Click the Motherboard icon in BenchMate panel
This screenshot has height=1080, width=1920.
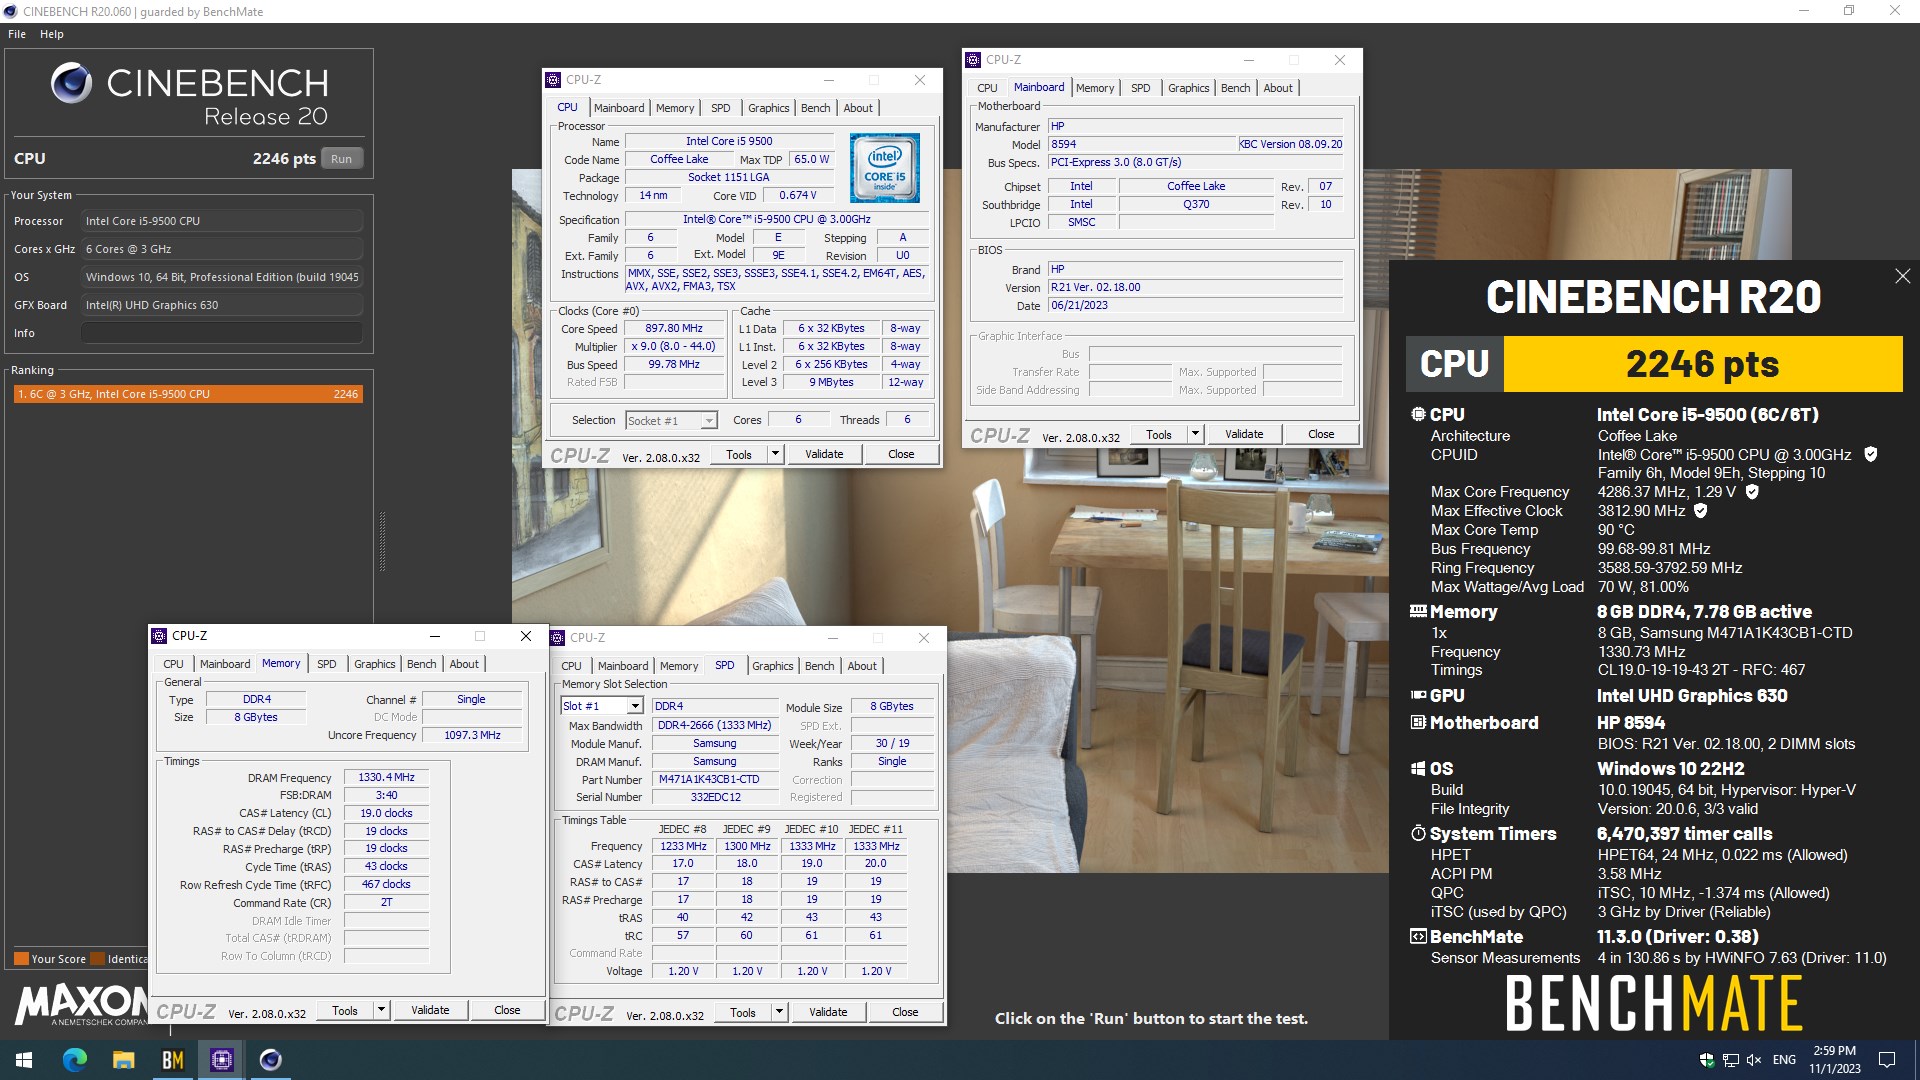click(1418, 722)
